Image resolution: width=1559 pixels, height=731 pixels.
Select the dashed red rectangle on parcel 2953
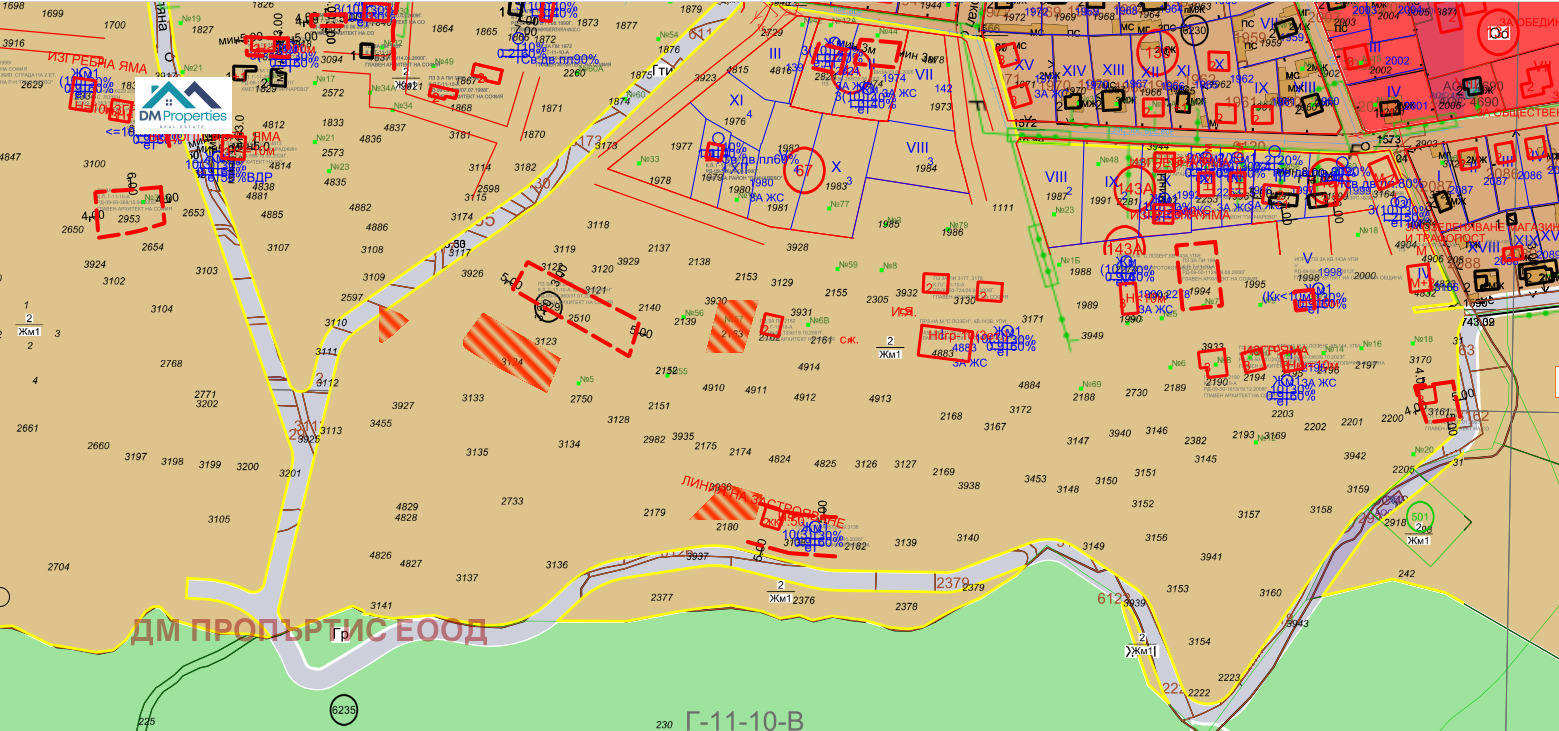point(129,212)
